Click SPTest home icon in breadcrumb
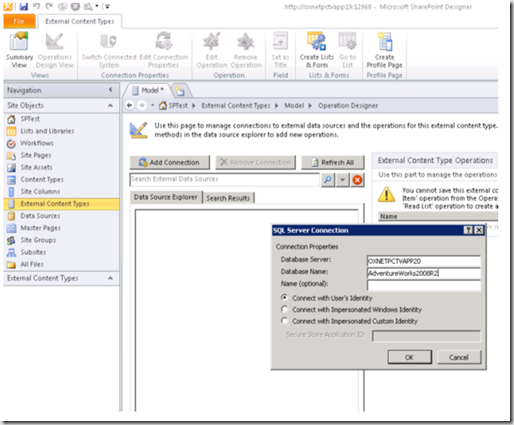This screenshot has width=514, height=425. click(x=163, y=106)
